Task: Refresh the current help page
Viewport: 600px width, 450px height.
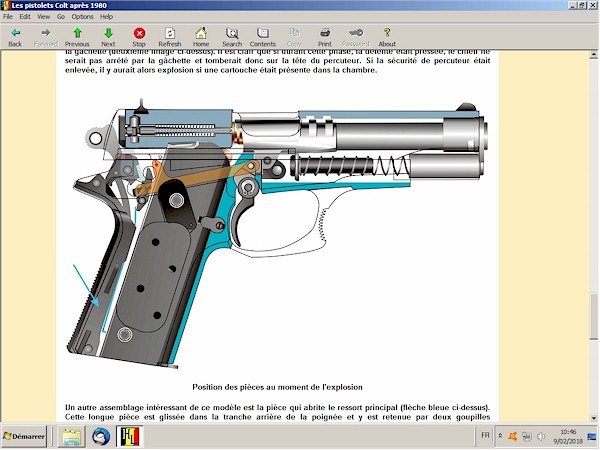Action: tap(170, 37)
